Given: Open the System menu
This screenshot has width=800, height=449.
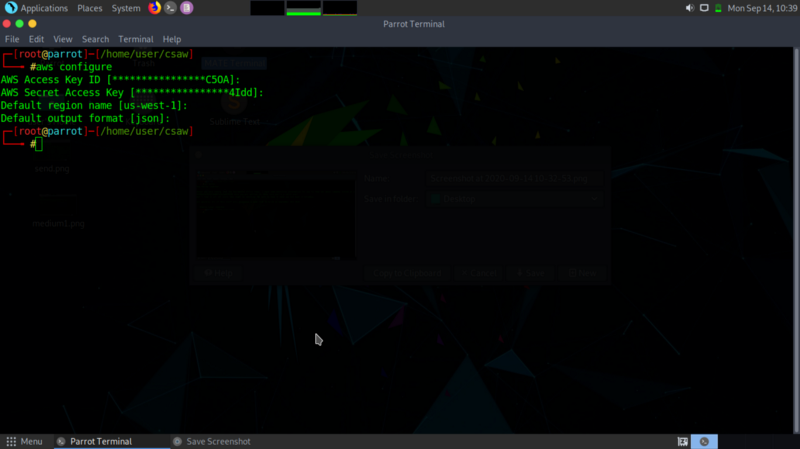Looking at the screenshot, I should pos(126,8).
